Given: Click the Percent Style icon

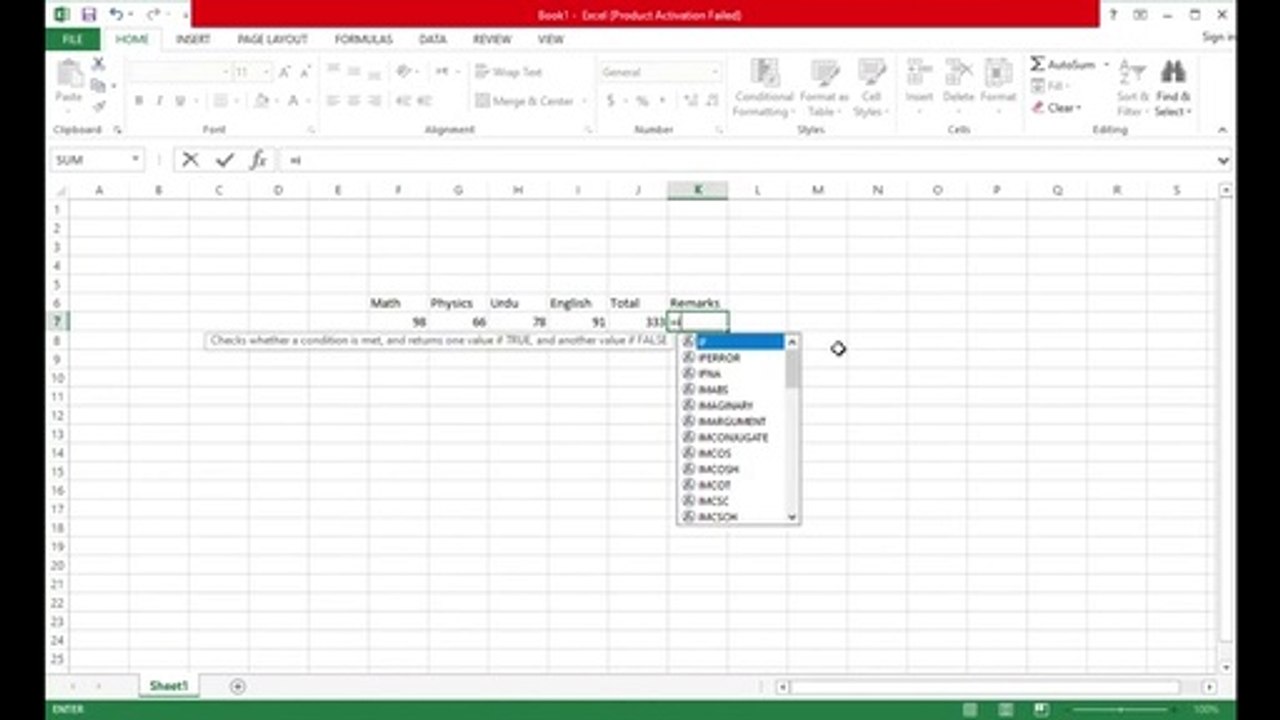Looking at the screenshot, I should click(x=642, y=101).
